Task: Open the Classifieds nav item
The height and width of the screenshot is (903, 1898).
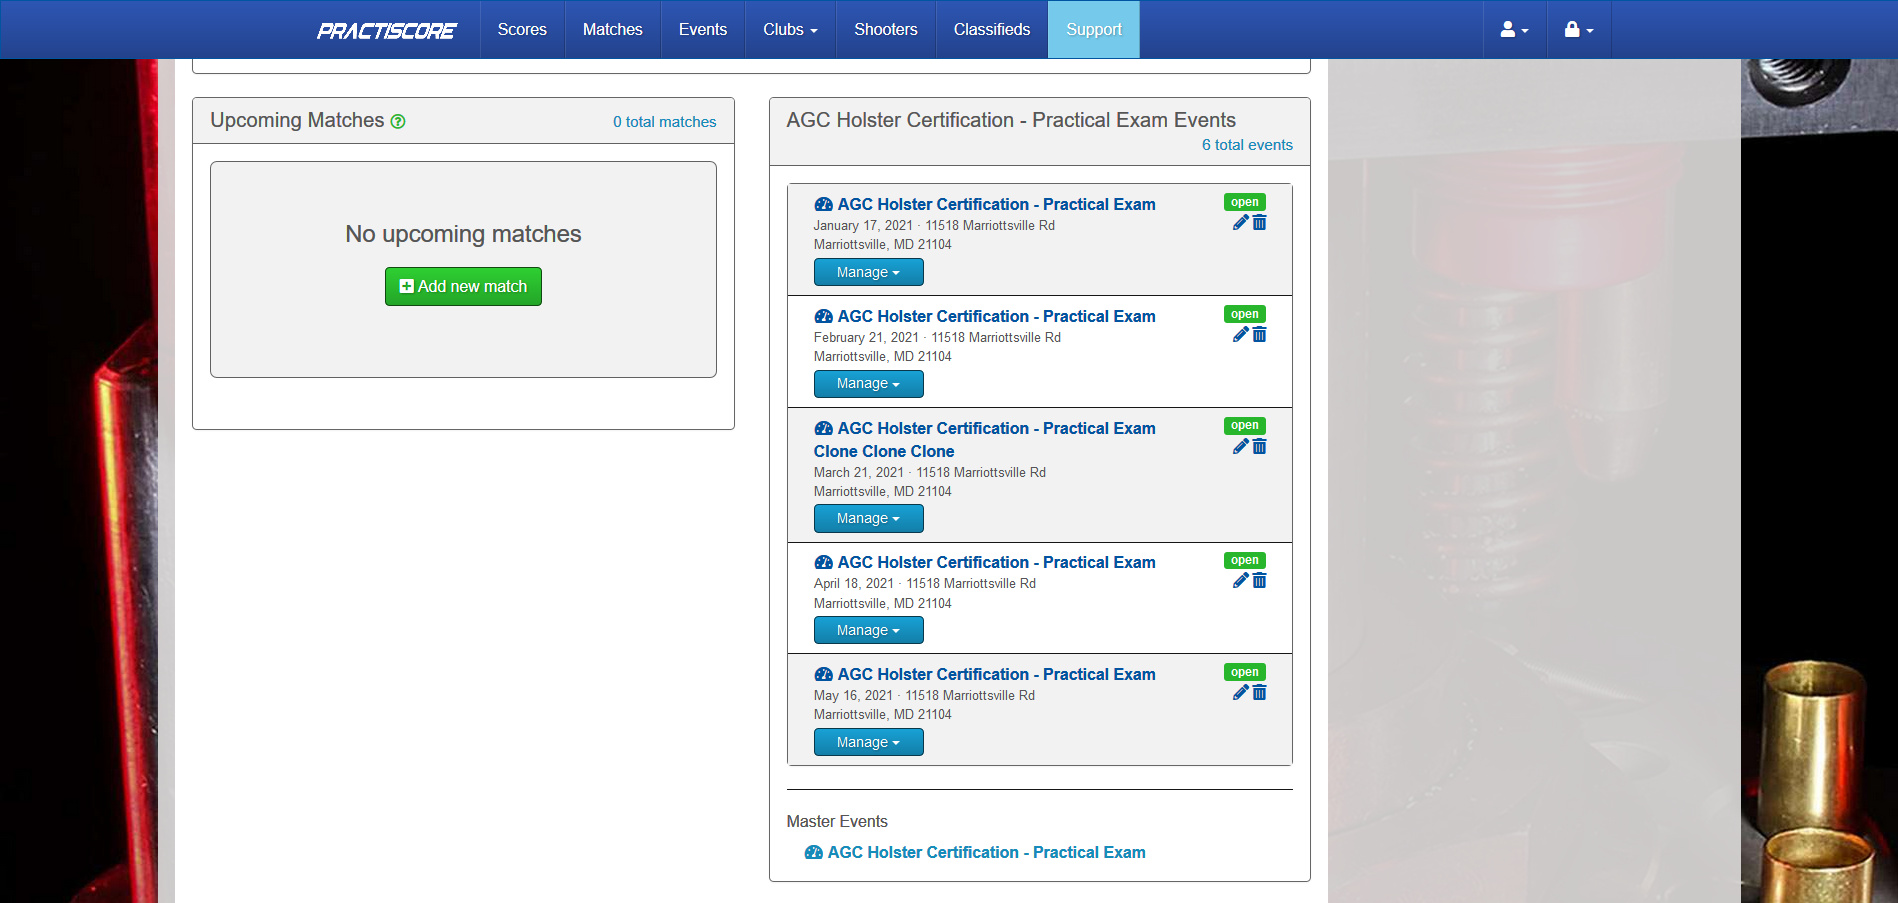Action: click(992, 30)
